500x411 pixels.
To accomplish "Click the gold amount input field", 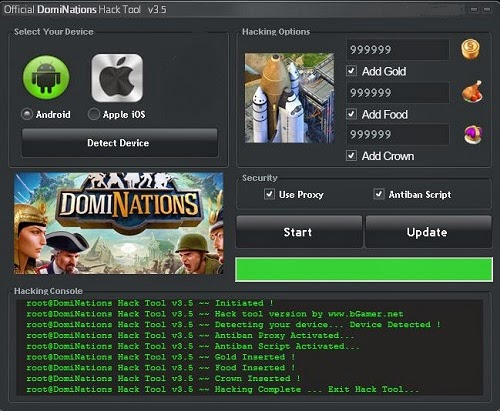I will tap(398, 50).
